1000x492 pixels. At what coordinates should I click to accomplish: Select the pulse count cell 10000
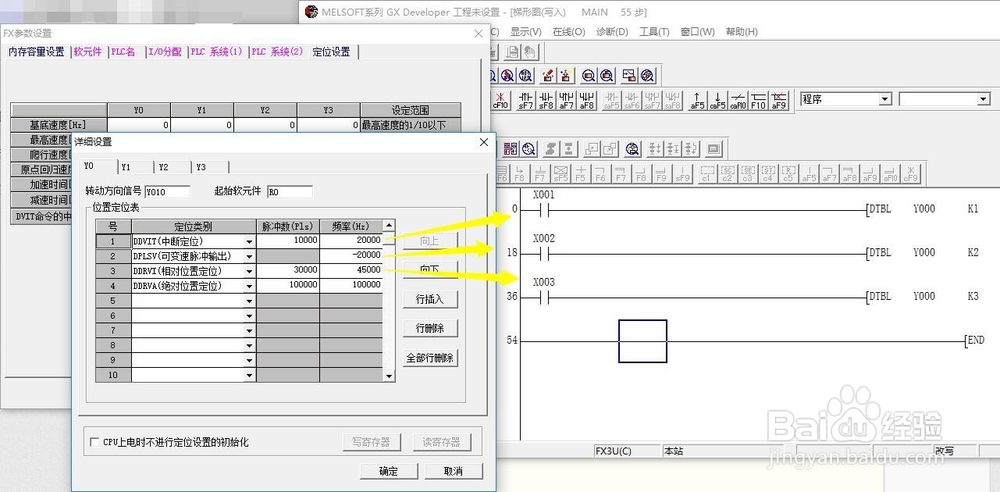click(x=288, y=241)
